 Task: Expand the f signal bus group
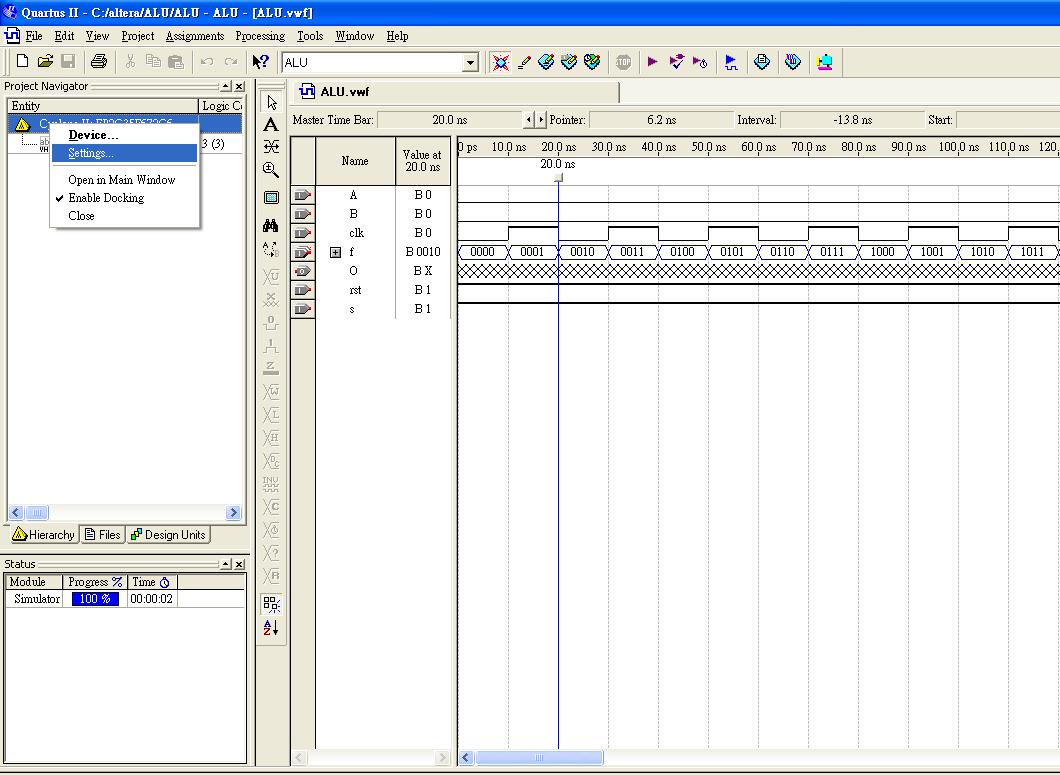pyautogui.click(x=336, y=252)
